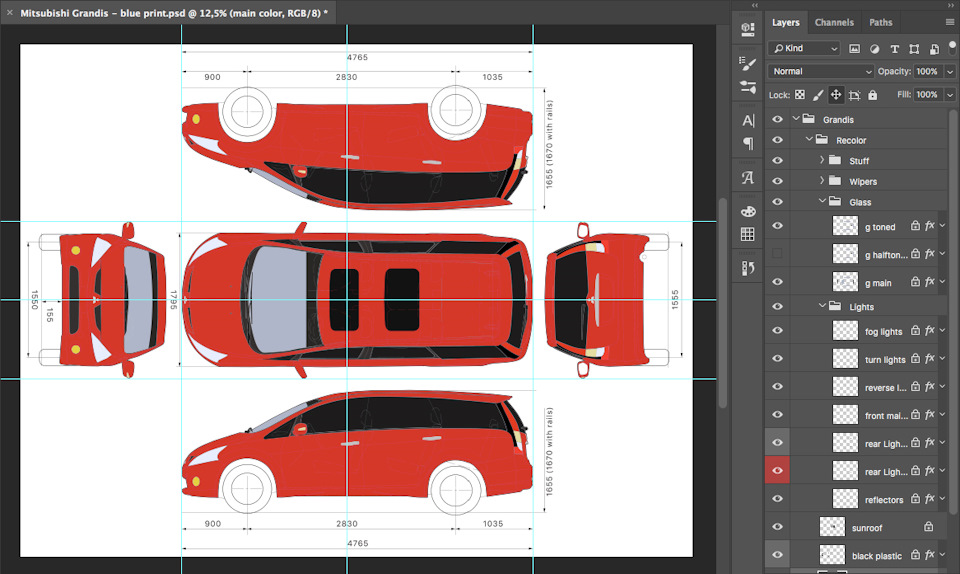Click the fx icon on reflectors layer

tap(929, 499)
